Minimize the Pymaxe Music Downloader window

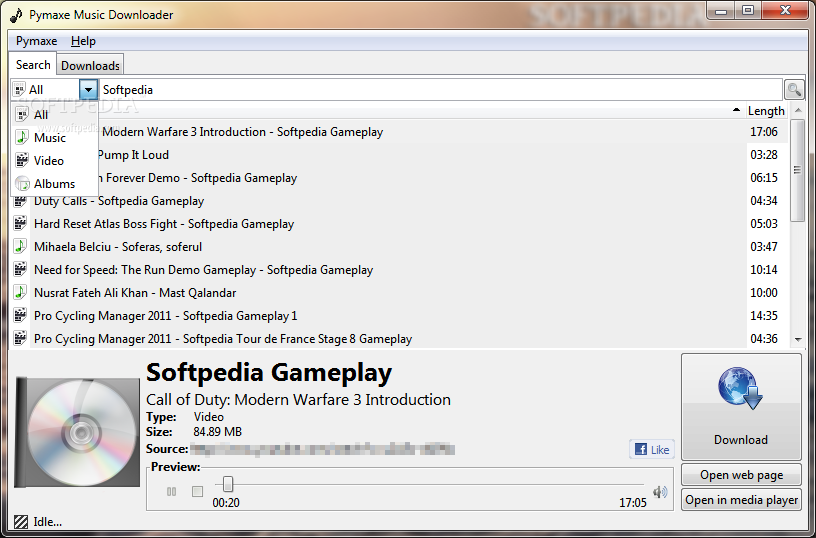pyautogui.click(x=721, y=11)
